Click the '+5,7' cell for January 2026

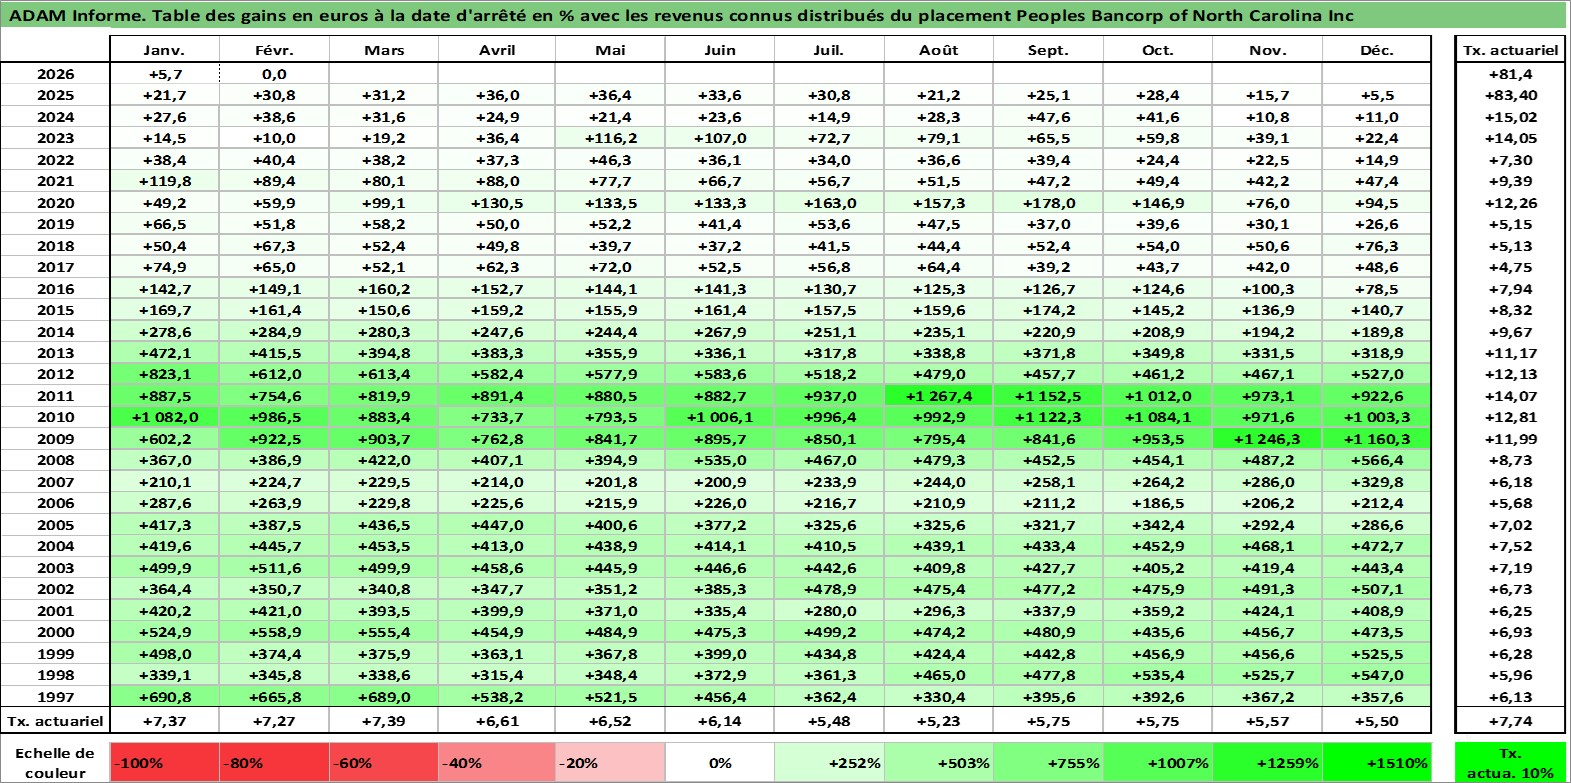click(x=164, y=74)
